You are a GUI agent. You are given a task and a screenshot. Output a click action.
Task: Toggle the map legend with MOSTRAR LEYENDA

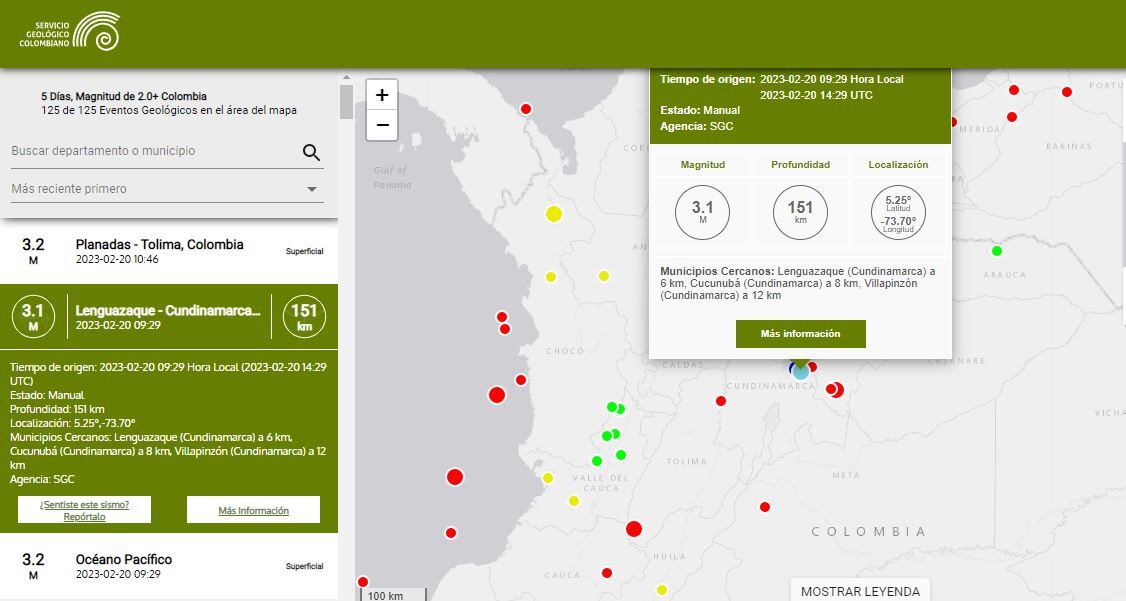(859, 591)
